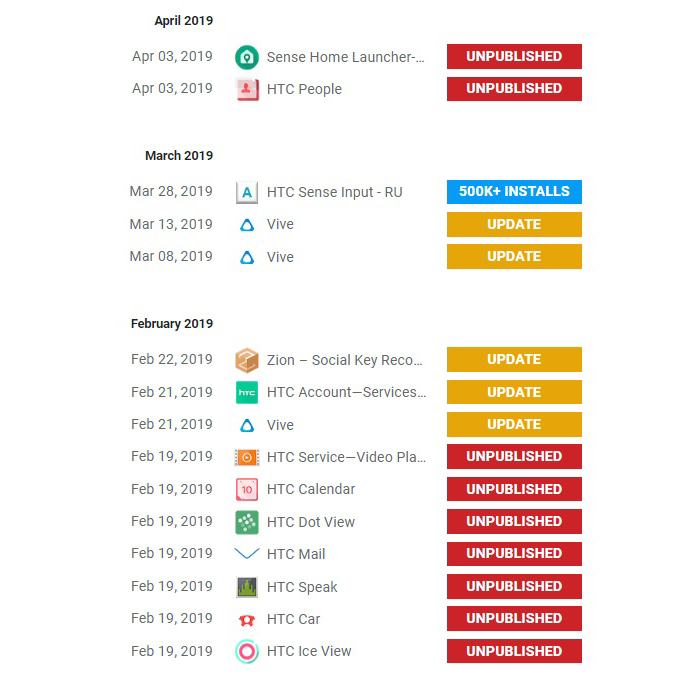Screen dimensions: 700x675
Task: Click the Sense Home Launcher app icon
Action: tap(247, 57)
